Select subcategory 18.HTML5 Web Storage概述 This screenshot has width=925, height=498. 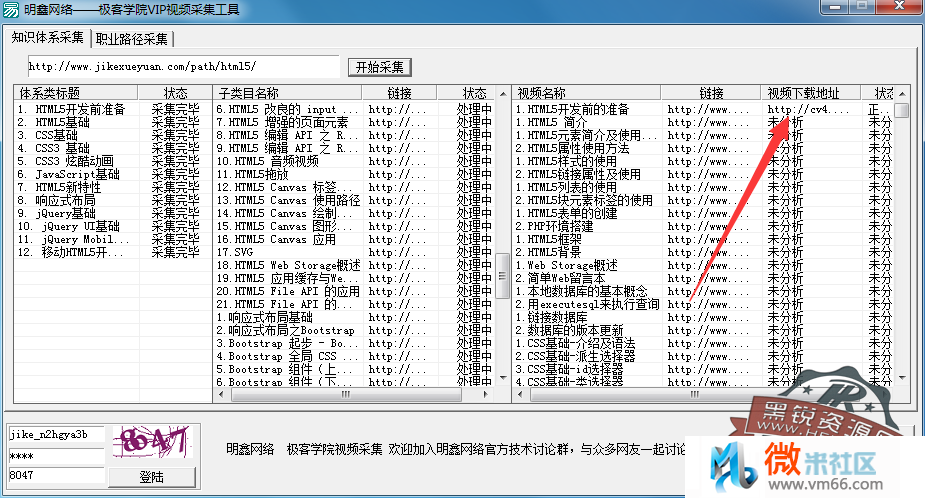click(x=288, y=265)
